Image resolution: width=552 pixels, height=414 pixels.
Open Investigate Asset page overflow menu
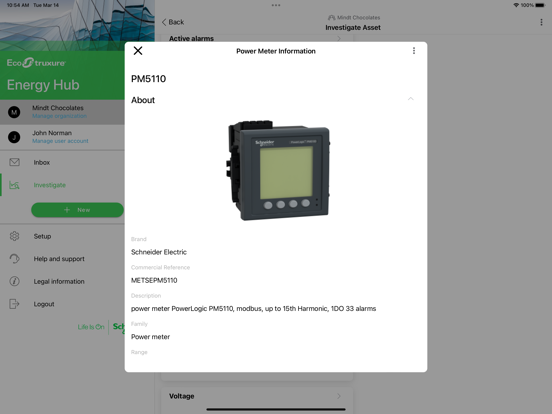coord(541,22)
